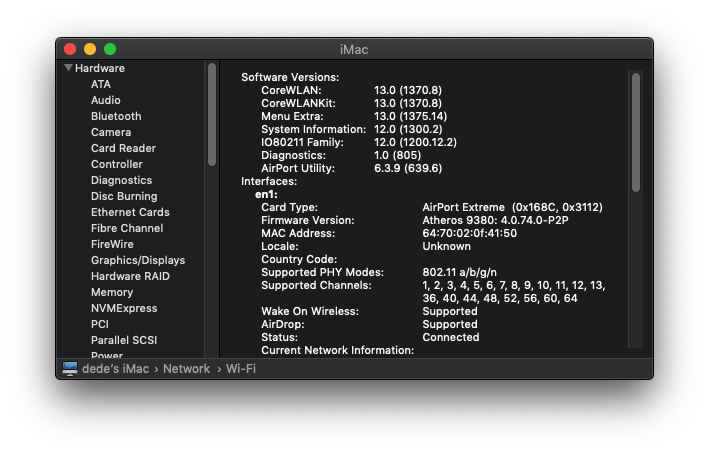Click the Country Code label
Image resolution: width=709 pixels, height=453 pixels.
click(x=299, y=260)
